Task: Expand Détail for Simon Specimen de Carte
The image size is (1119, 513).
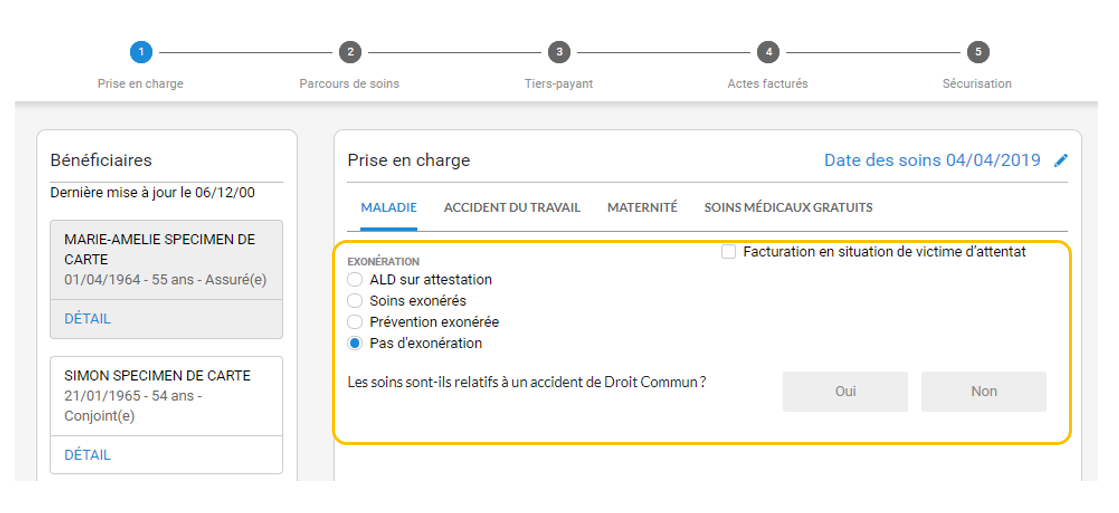Action: click(88, 454)
